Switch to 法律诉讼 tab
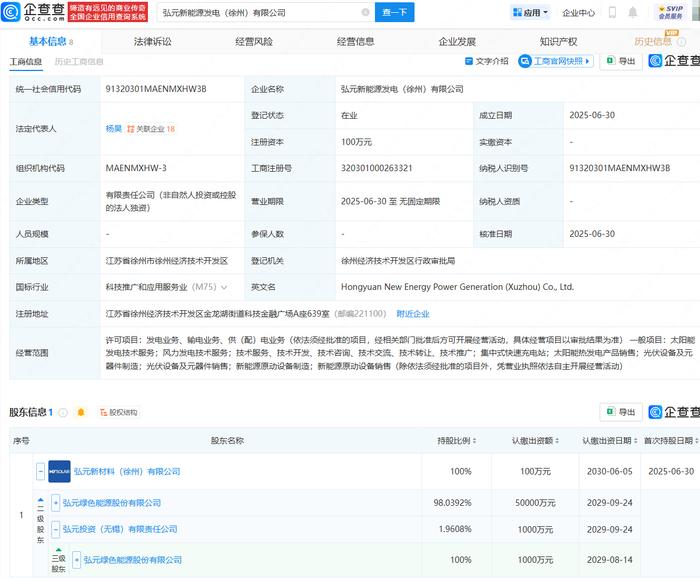 click(152, 42)
